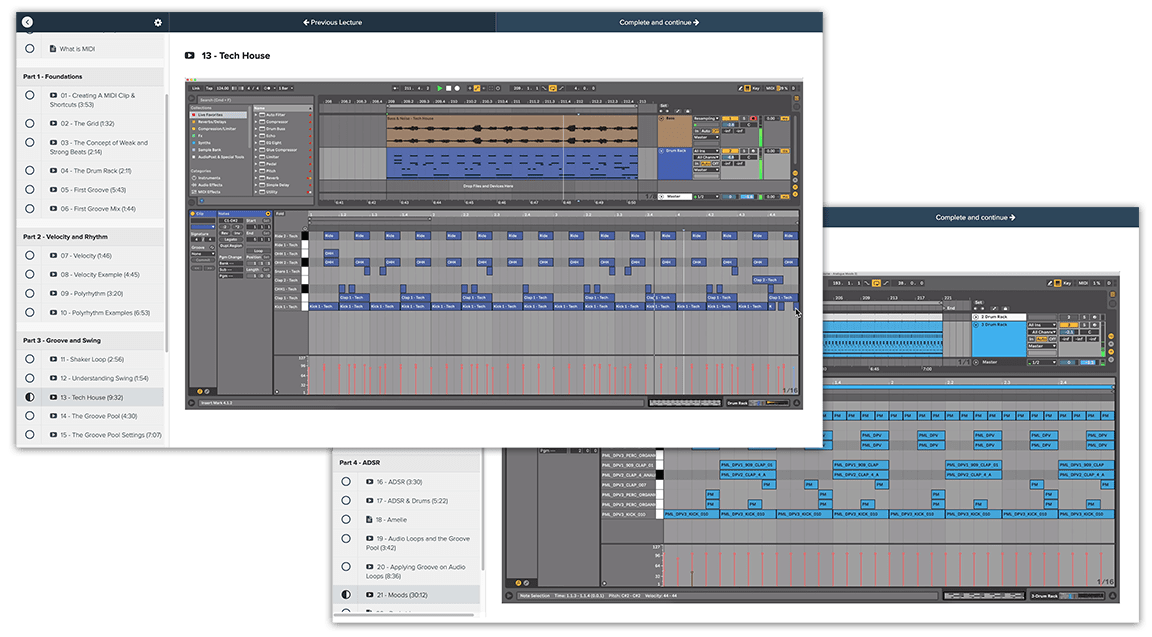
Task: Toggle the yellow loop switch in toolbar
Action: [x=552, y=88]
